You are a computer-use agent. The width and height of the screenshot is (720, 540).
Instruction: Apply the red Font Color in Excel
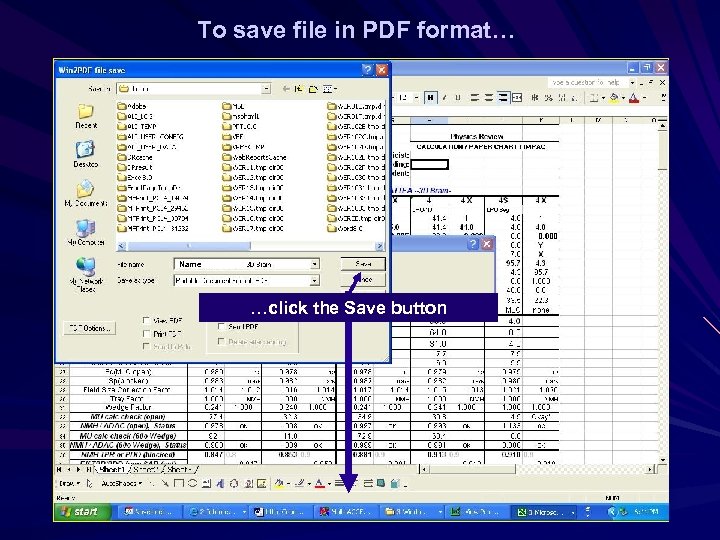634,97
